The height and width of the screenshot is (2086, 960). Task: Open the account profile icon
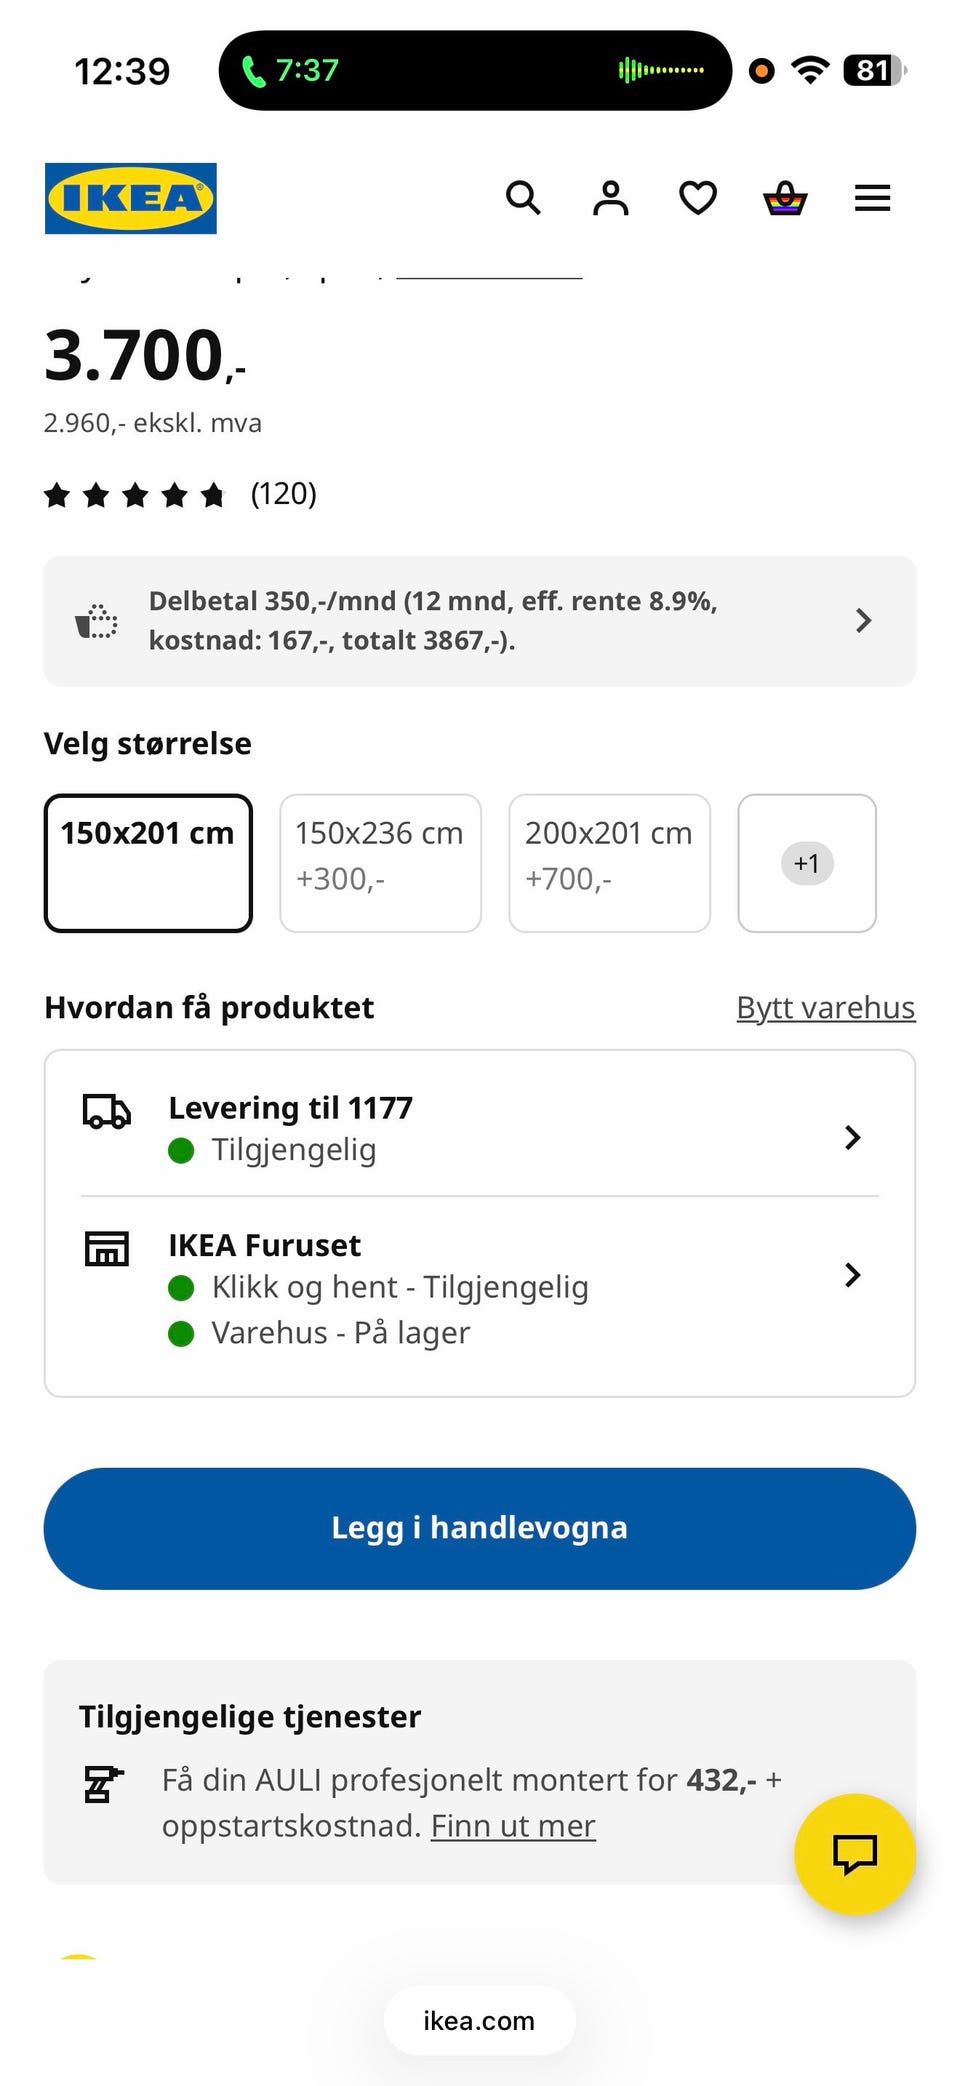611,198
